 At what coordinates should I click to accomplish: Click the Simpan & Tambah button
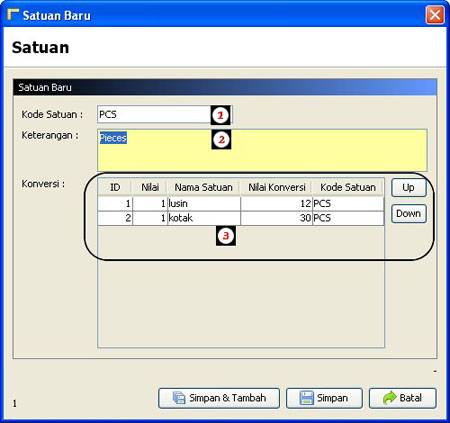219,398
